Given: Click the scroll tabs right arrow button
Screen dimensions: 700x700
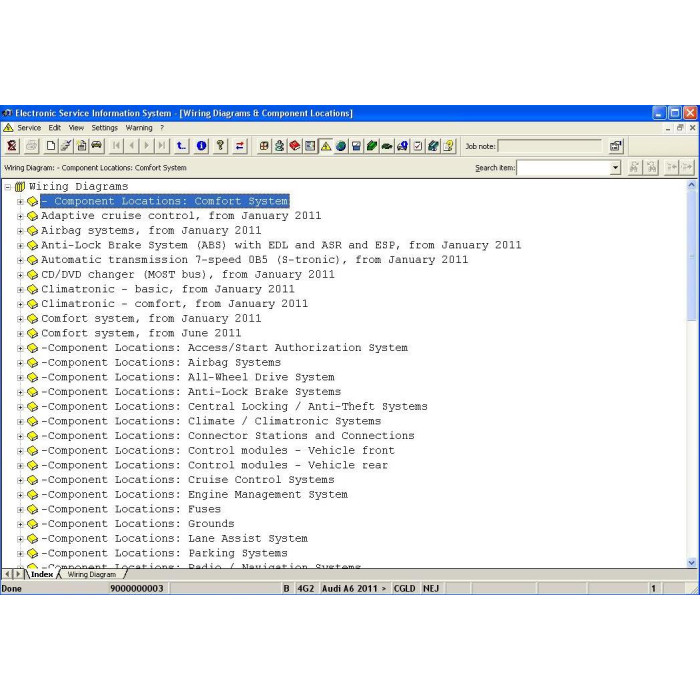Looking at the screenshot, I should (18, 574).
